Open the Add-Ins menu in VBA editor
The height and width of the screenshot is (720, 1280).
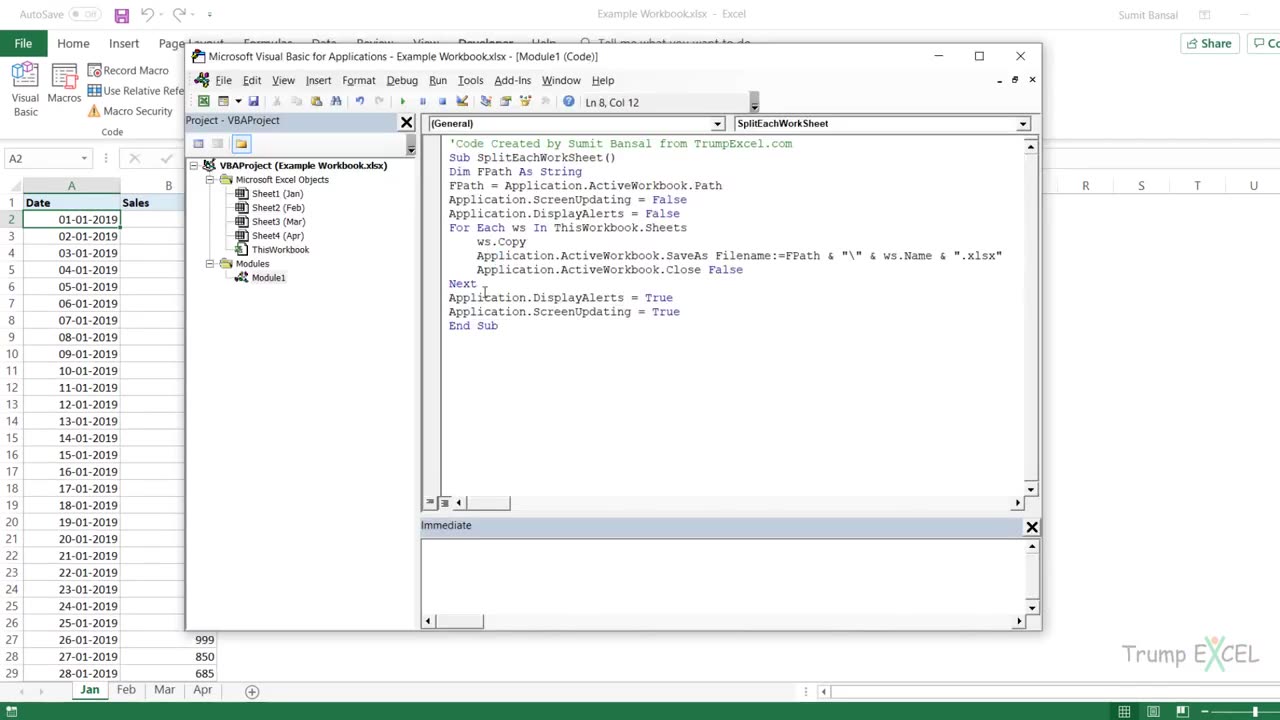(512, 80)
